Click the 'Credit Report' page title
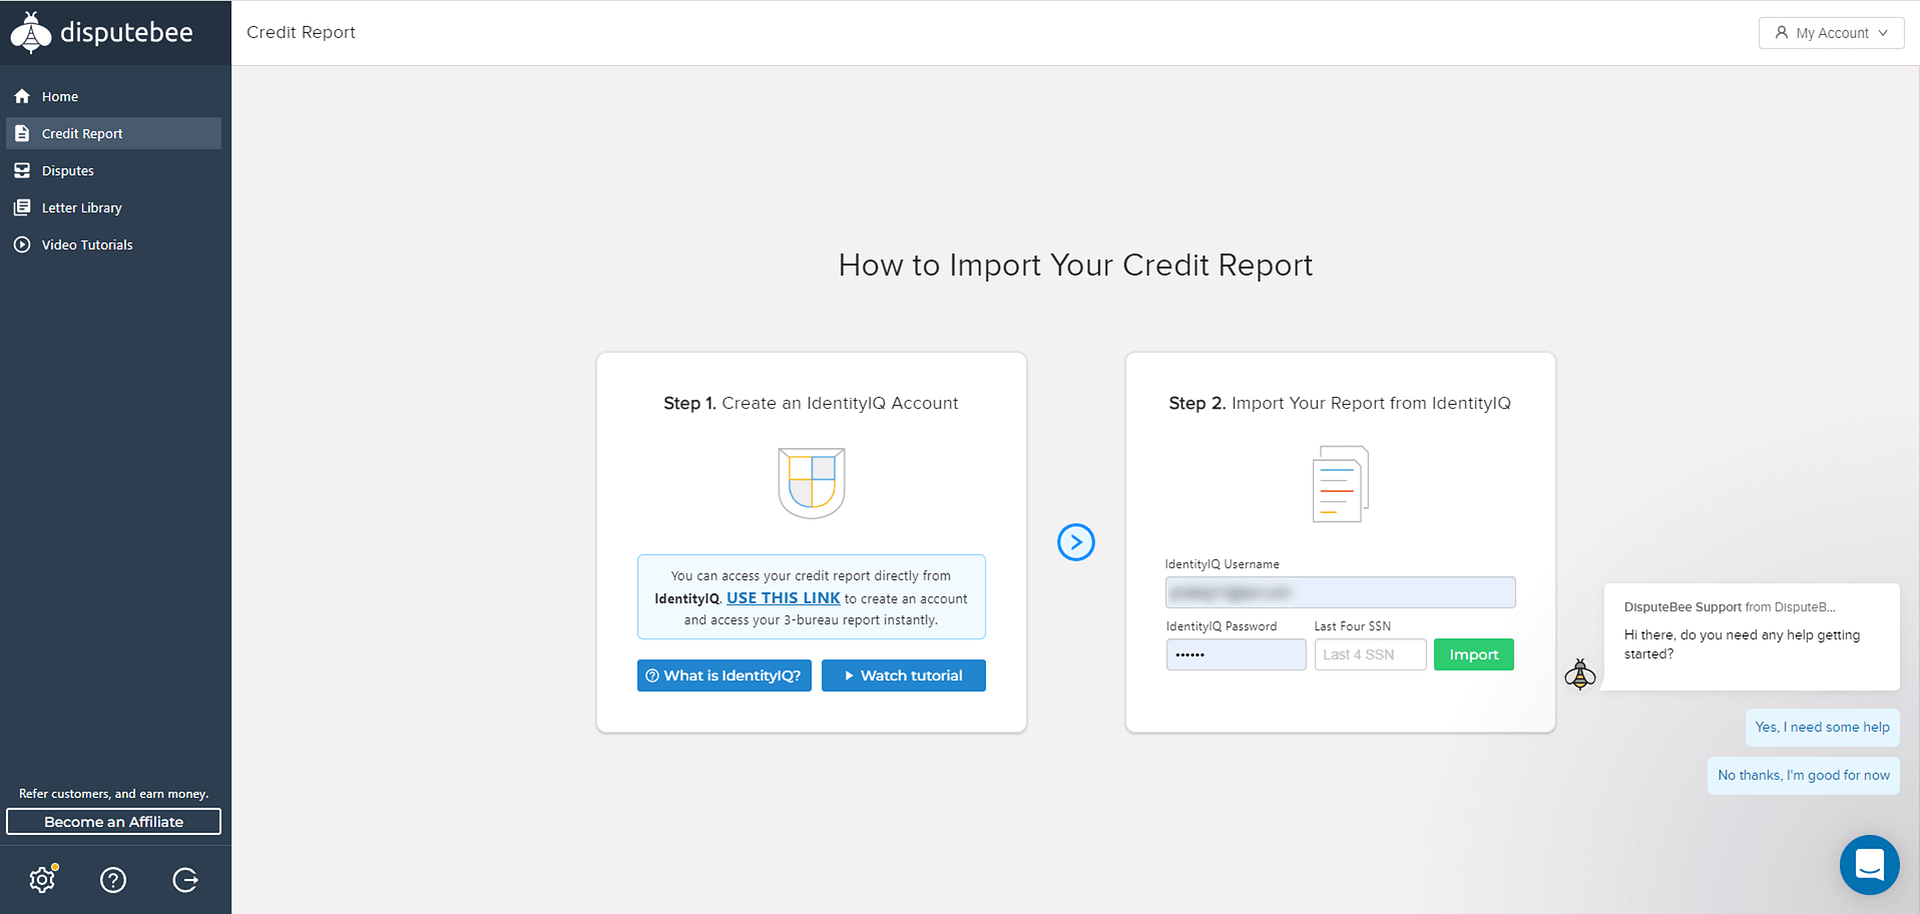Screen dimensions: 1920x914 pos(301,33)
